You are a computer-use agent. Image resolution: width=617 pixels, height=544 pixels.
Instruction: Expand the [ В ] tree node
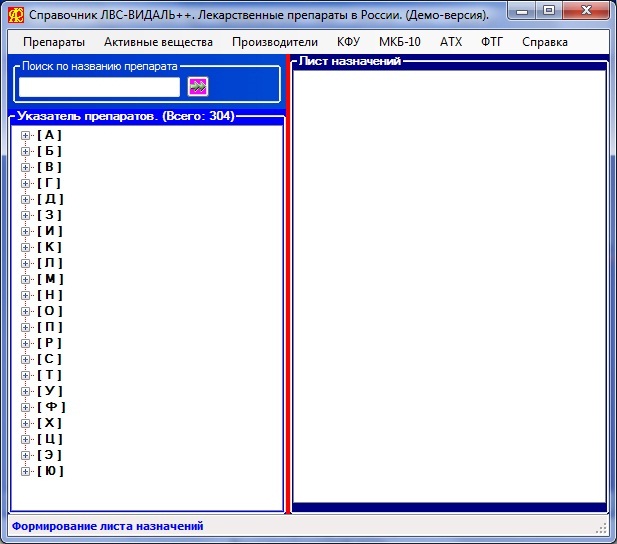[x=25, y=167]
